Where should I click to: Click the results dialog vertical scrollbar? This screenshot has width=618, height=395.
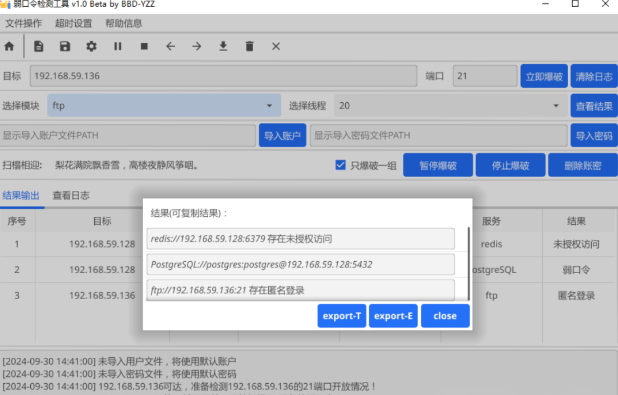468,263
